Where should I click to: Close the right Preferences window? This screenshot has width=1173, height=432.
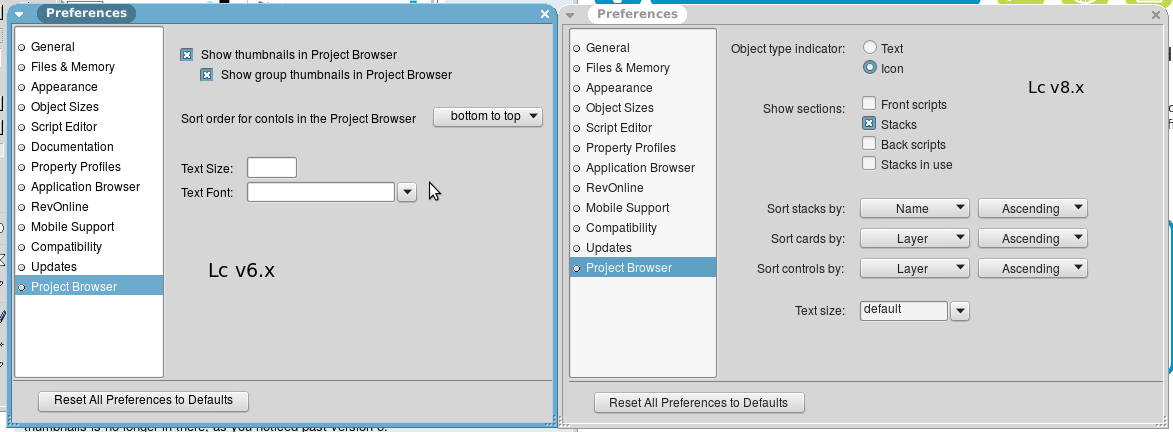1156,14
